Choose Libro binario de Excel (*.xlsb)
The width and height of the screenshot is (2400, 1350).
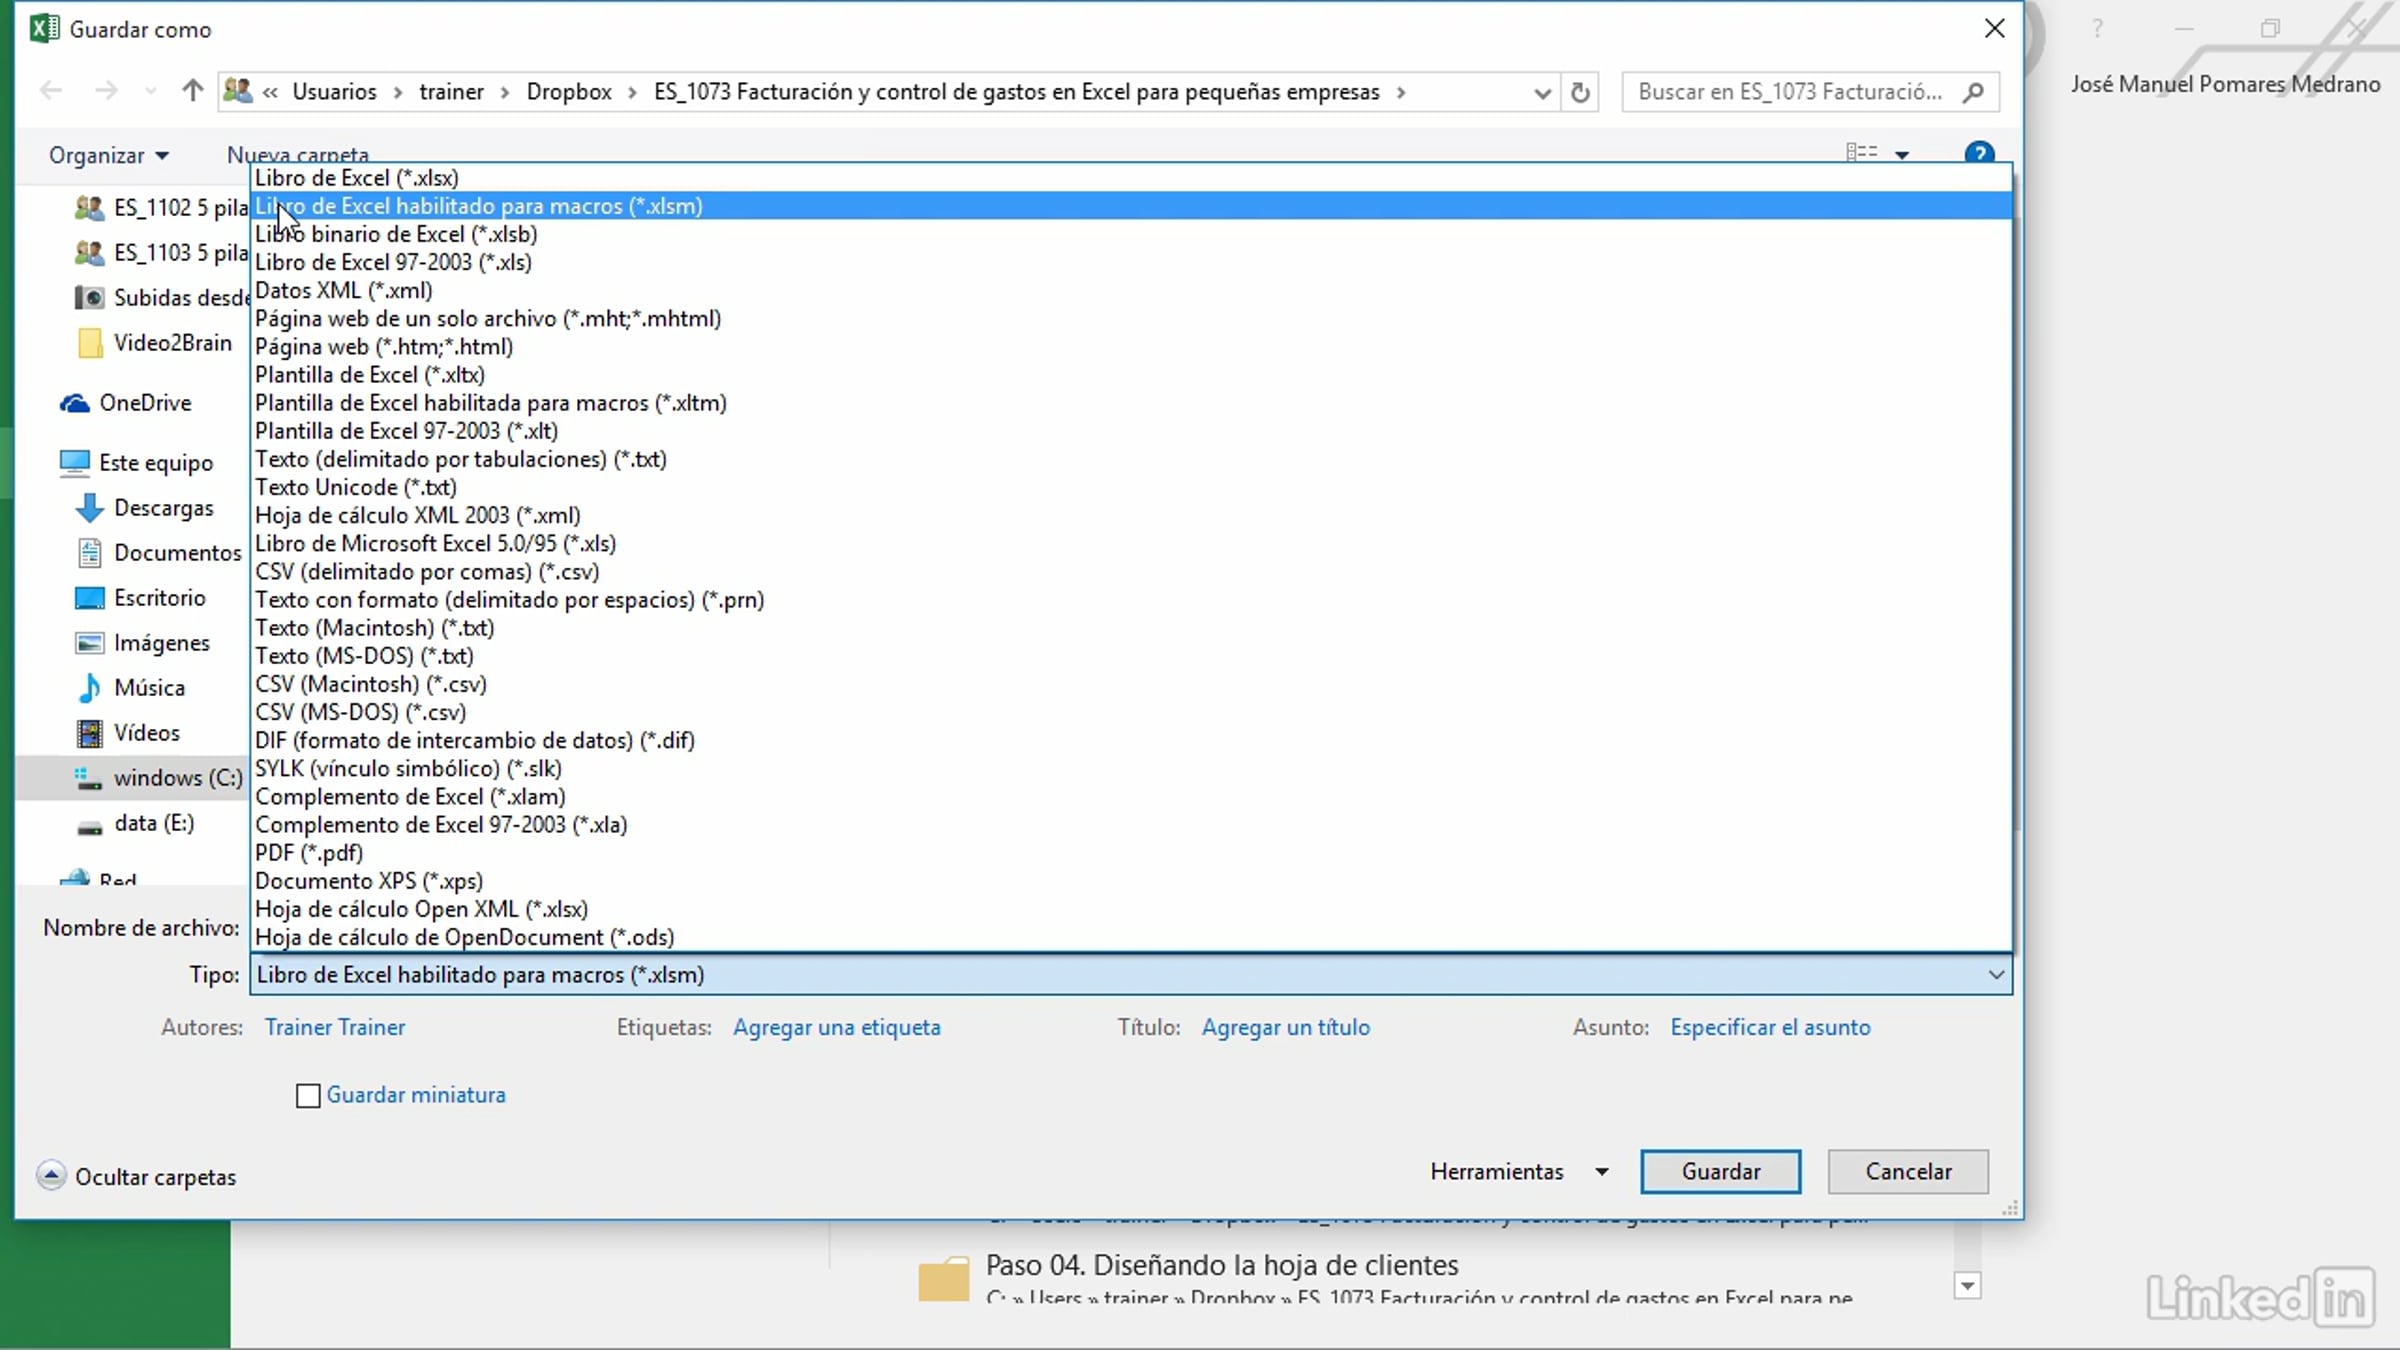pyautogui.click(x=1131, y=234)
